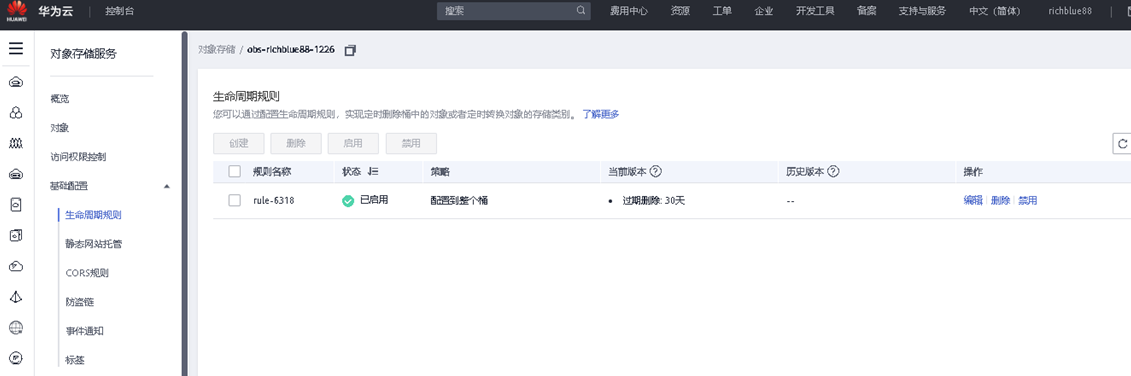Open the seventh sidebar cloud icon

point(16,266)
